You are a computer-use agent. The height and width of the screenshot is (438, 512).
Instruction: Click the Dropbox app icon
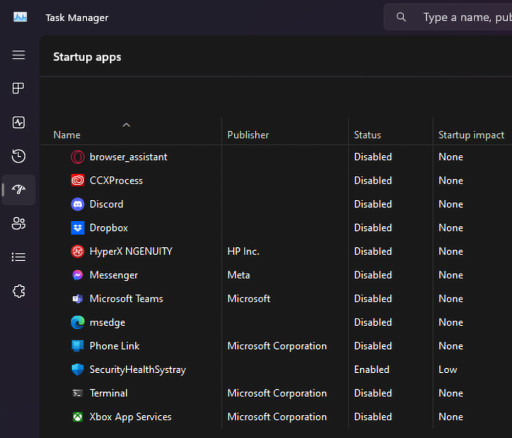(x=78, y=228)
